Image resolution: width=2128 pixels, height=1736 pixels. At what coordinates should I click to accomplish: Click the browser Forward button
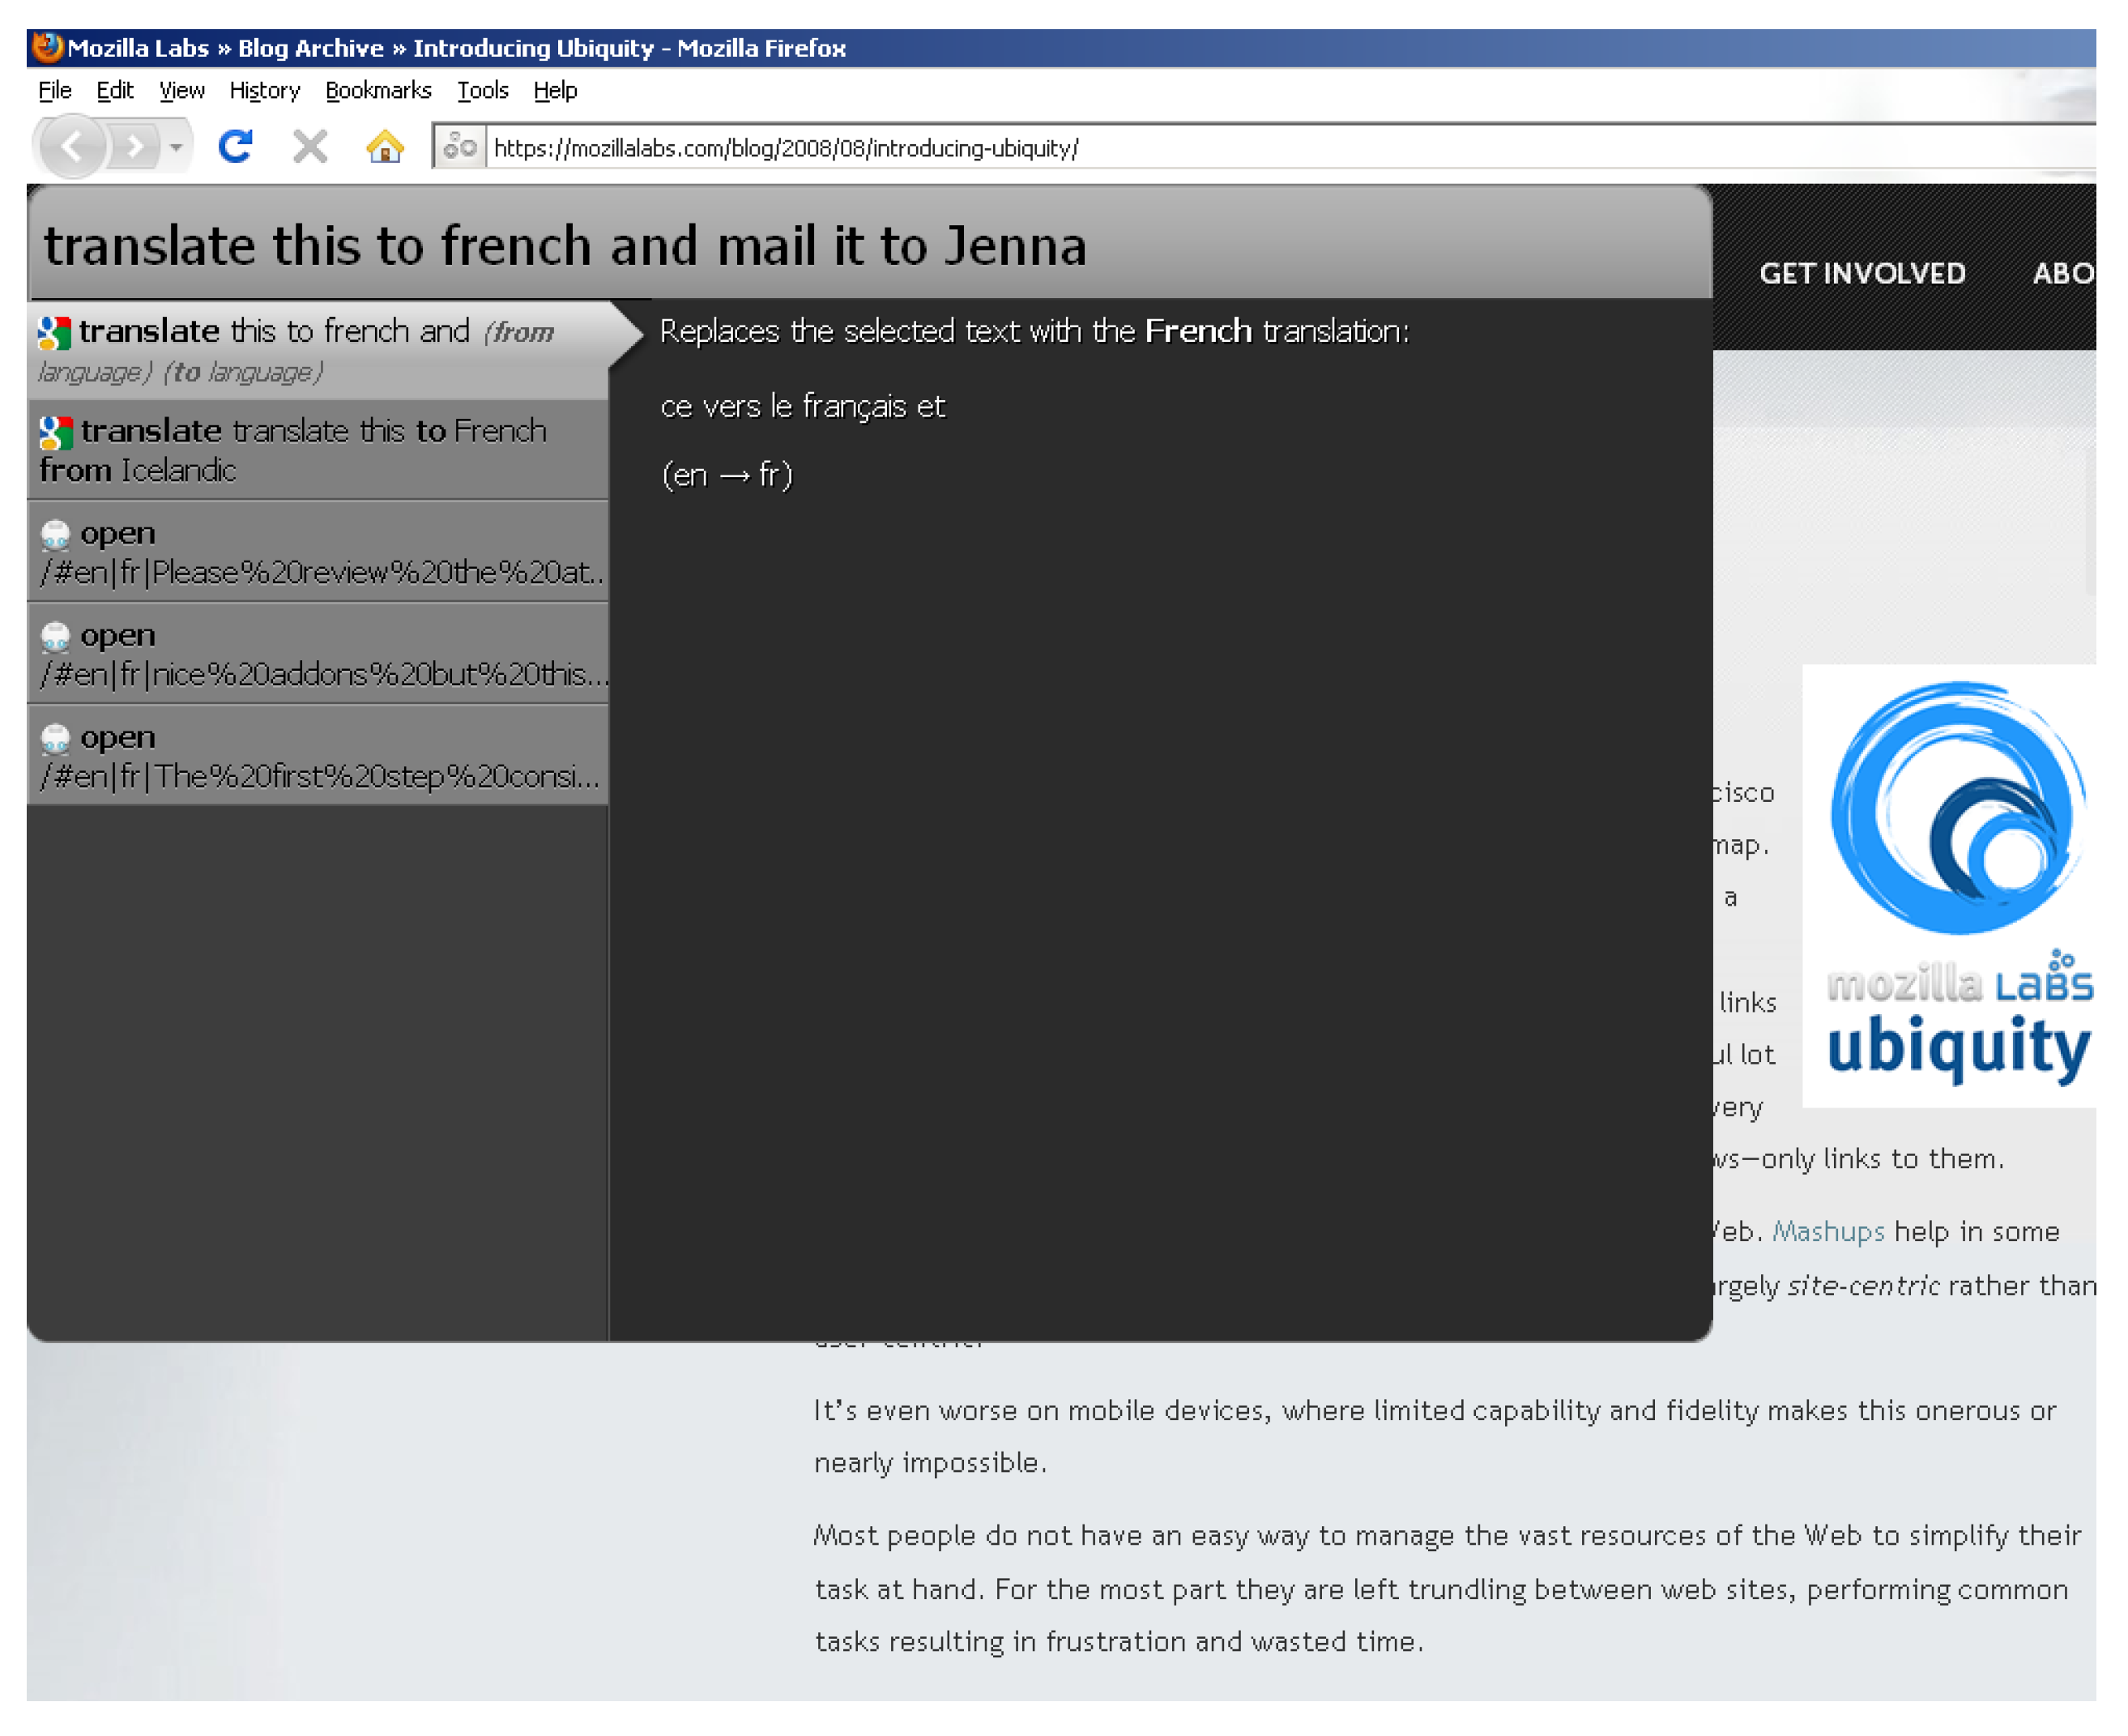tap(134, 148)
